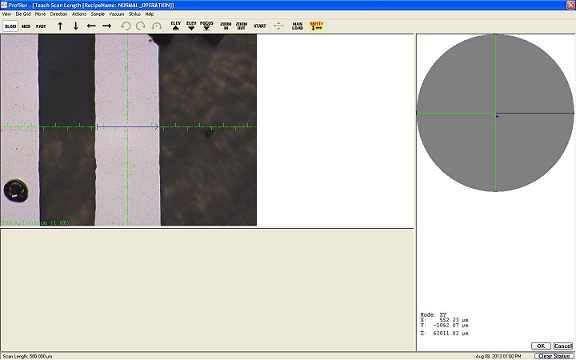The height and width of the screenshot is (360, 576).
Task: Move stage left with left arrow
Action: (91, 26)
